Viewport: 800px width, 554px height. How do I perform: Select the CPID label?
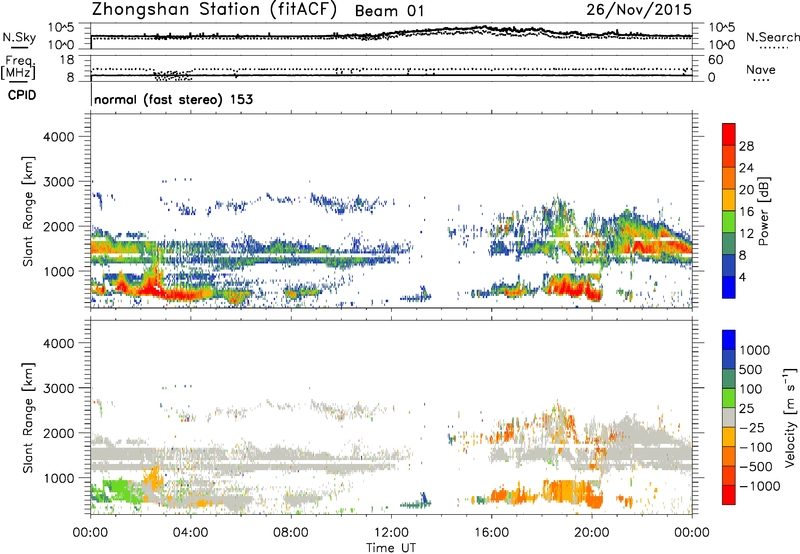22,95
